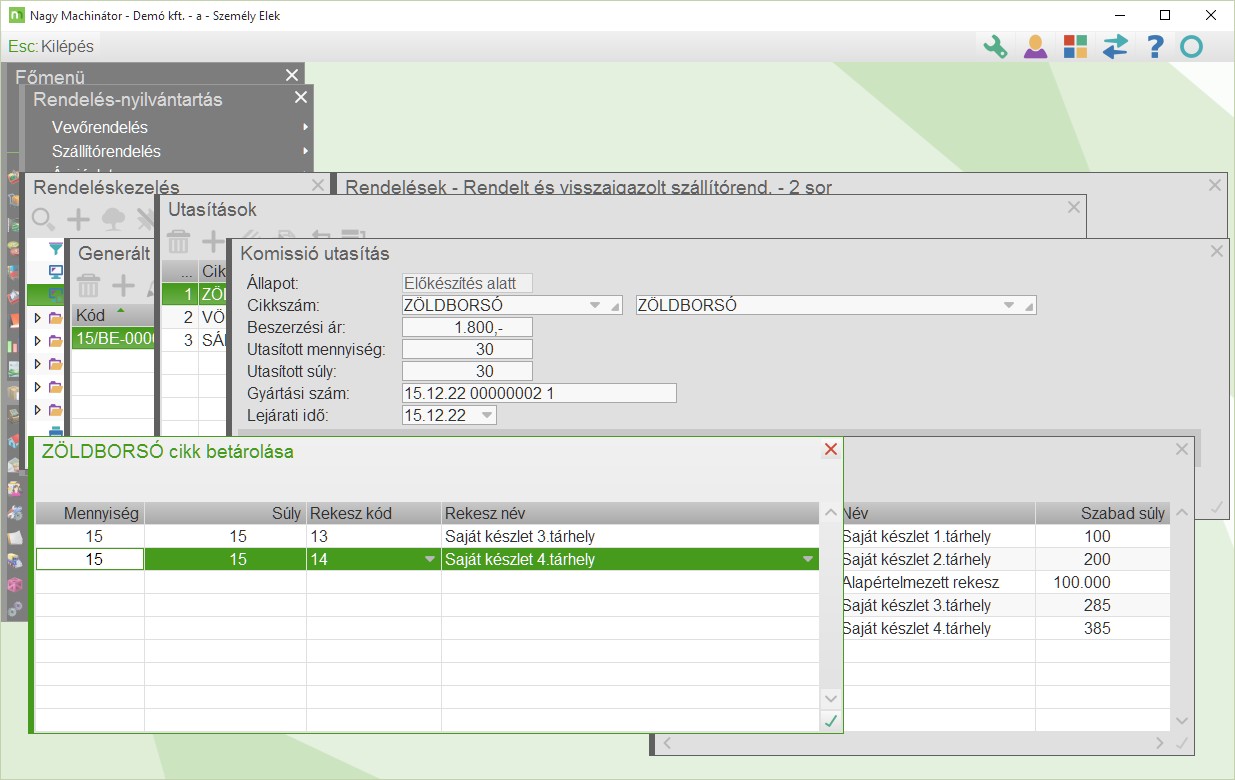Sort by the Kód column header
The height and width of the screenshot is (780, 1235).
113,316
